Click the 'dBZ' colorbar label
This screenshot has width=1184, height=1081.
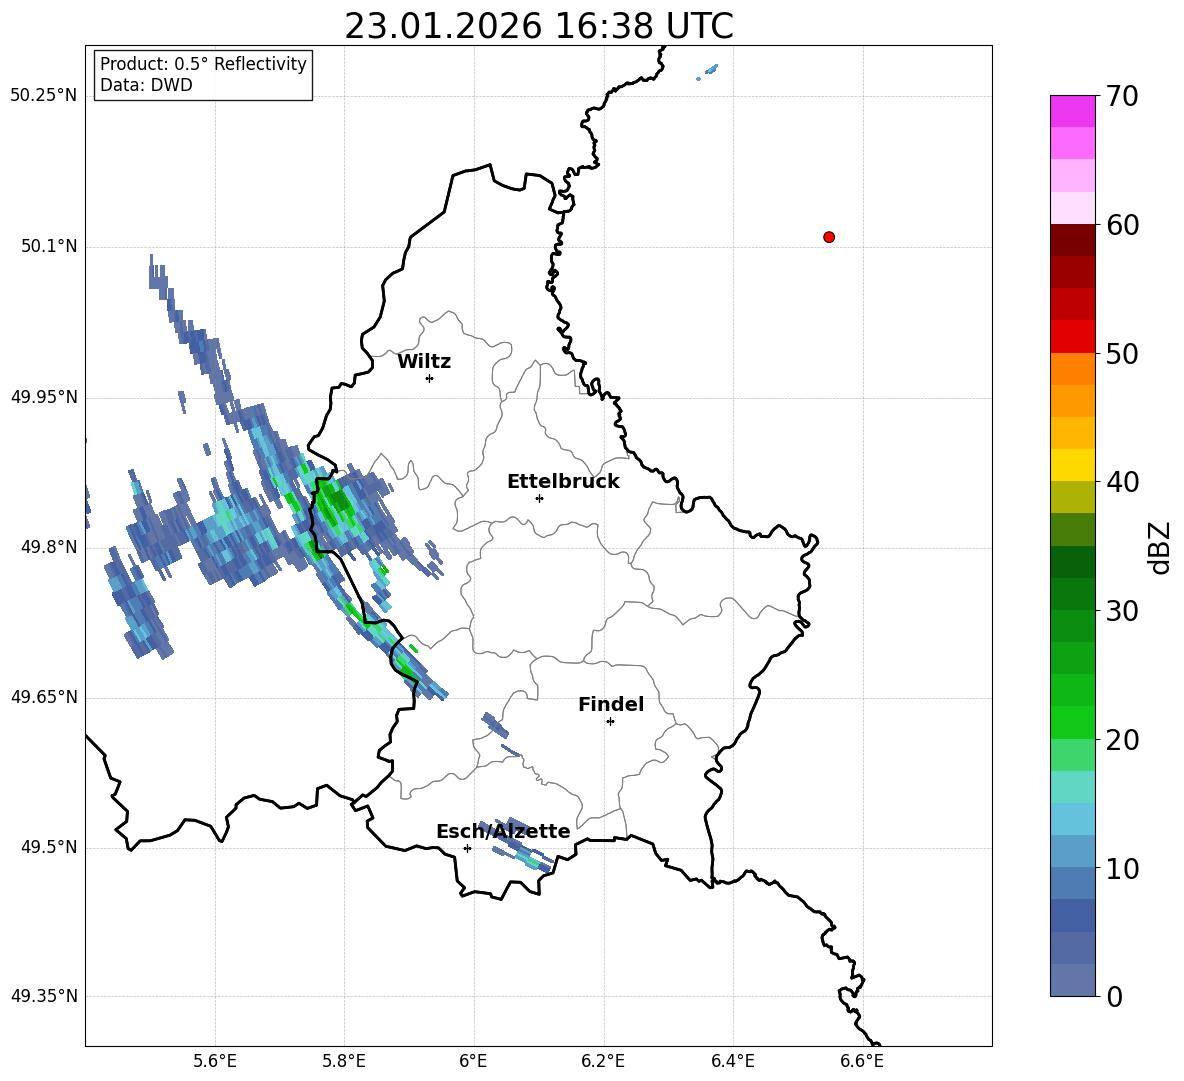point(1159,547)
